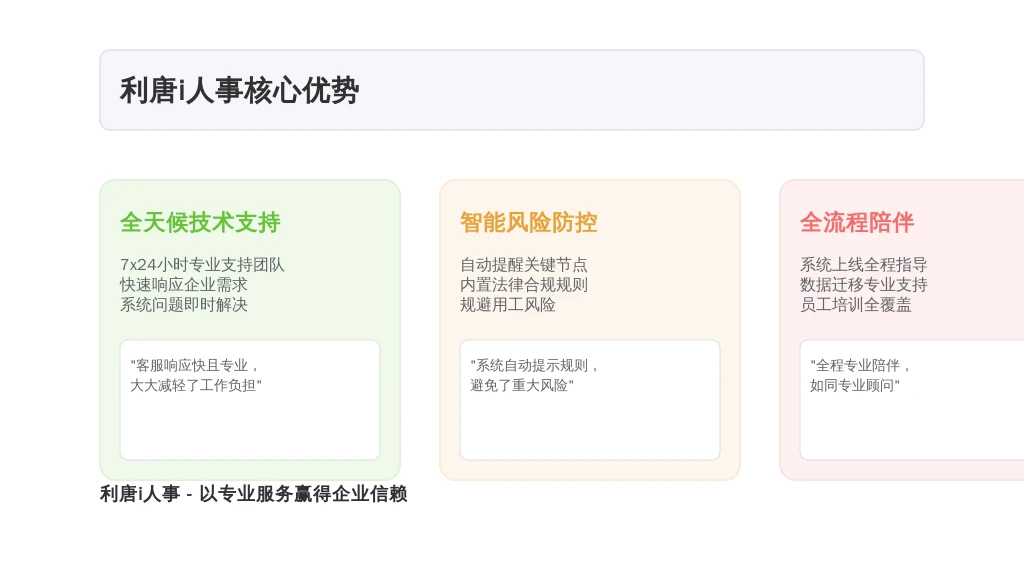Click the 系统上线全程指导 text line
The height and width of the screenshot is (576, 1024).
click(x=863, y=264)
